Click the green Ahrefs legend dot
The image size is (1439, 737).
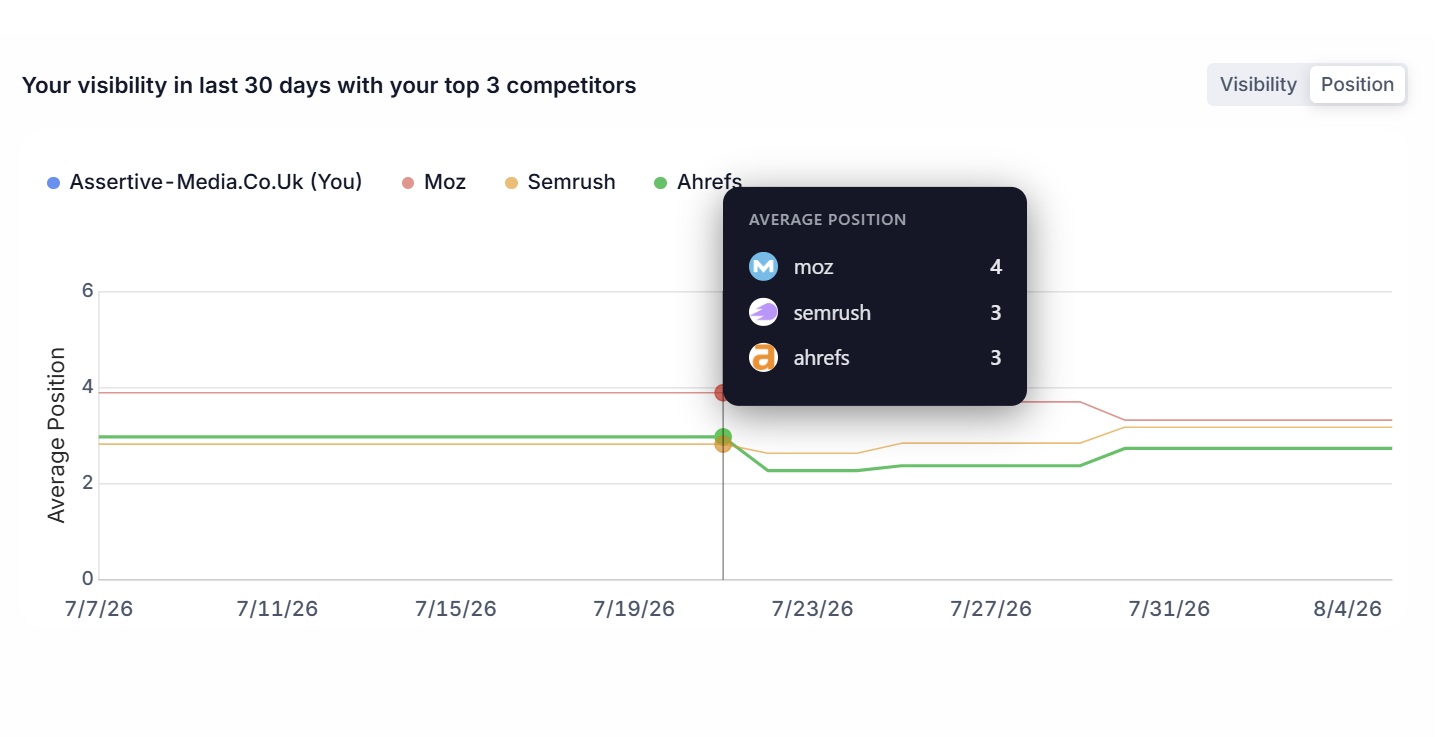660,183
